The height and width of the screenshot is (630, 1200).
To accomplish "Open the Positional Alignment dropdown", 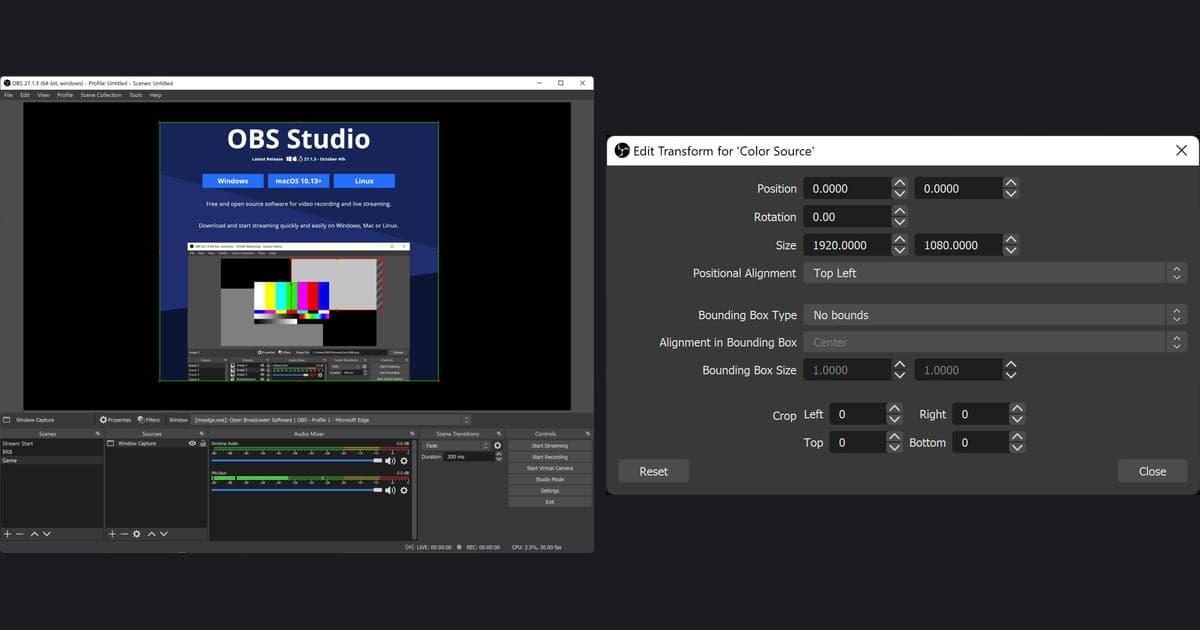I will coord(996,273).
